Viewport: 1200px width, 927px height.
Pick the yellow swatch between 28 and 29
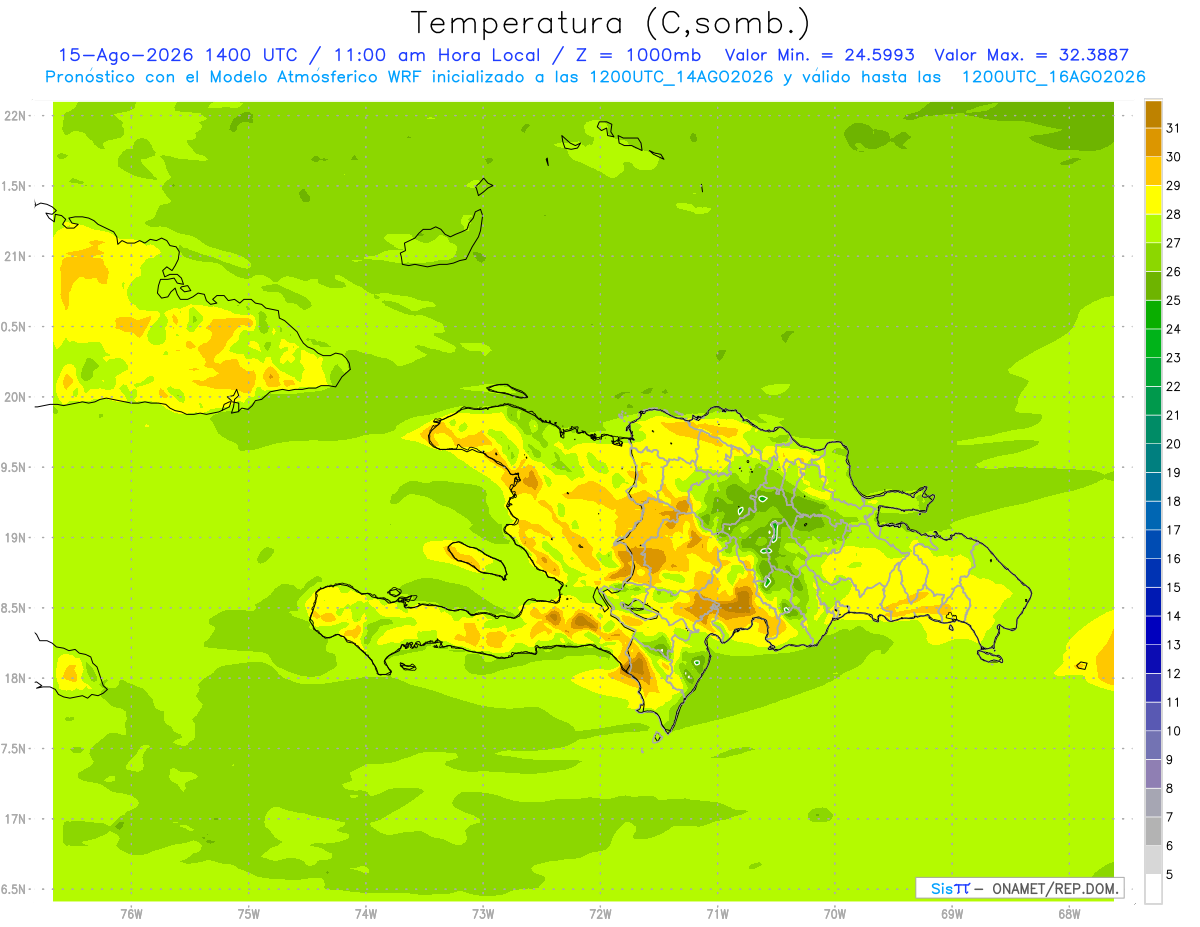1153,200
